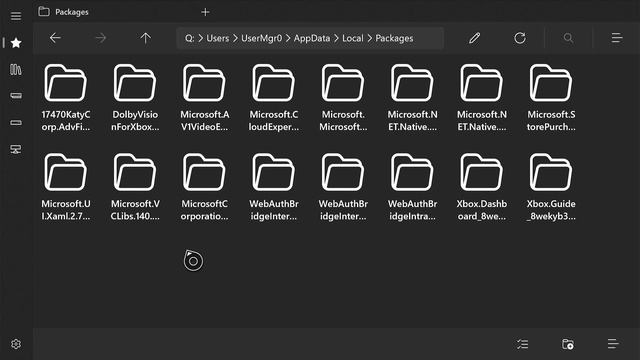Edit the path with the pencil icon
The height and width of the screenshot is (360, 640).
(474, 38)
